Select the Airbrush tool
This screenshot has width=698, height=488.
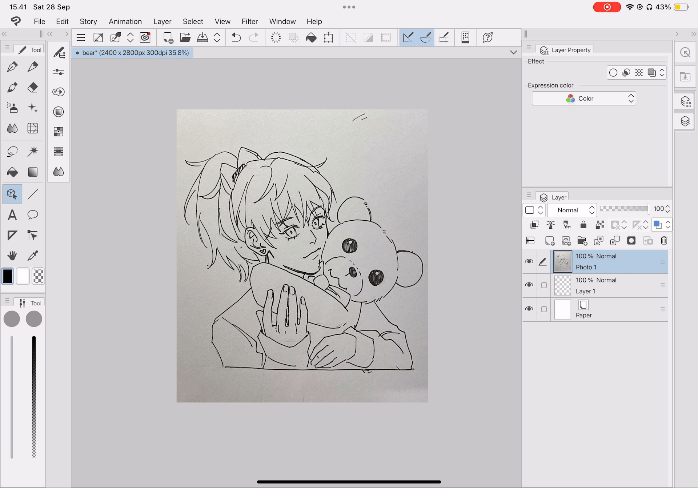12,108
